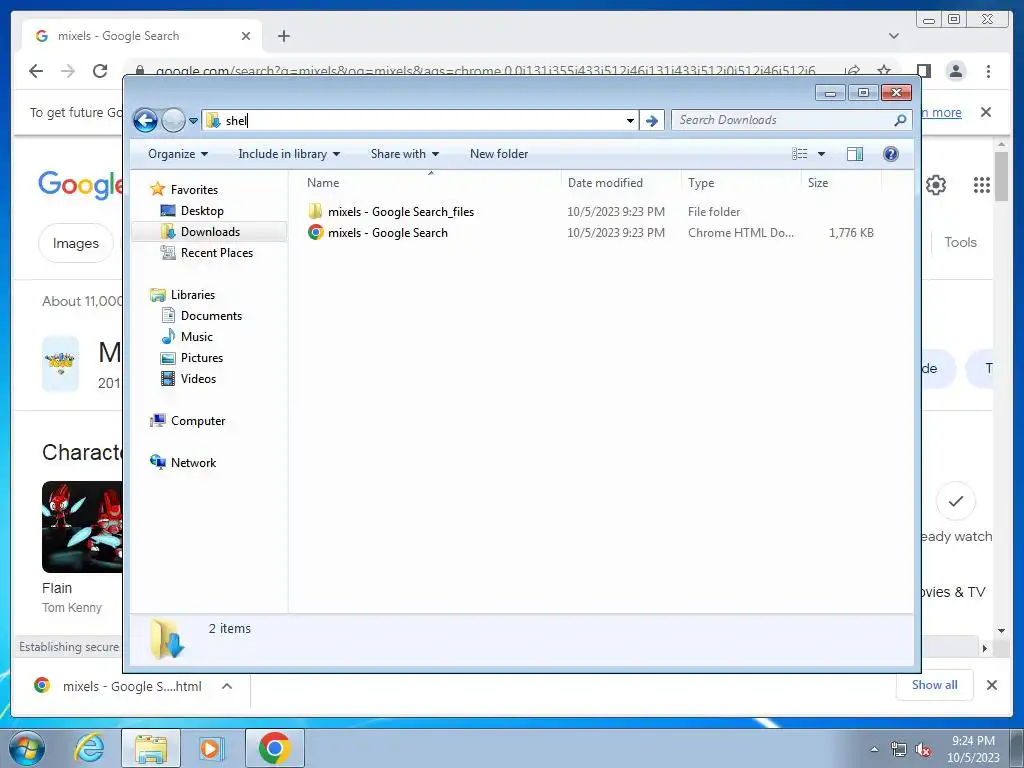Click the Chrome icon of the HTML file
This screenshot has height=768, width=1024.
[315, 232]
